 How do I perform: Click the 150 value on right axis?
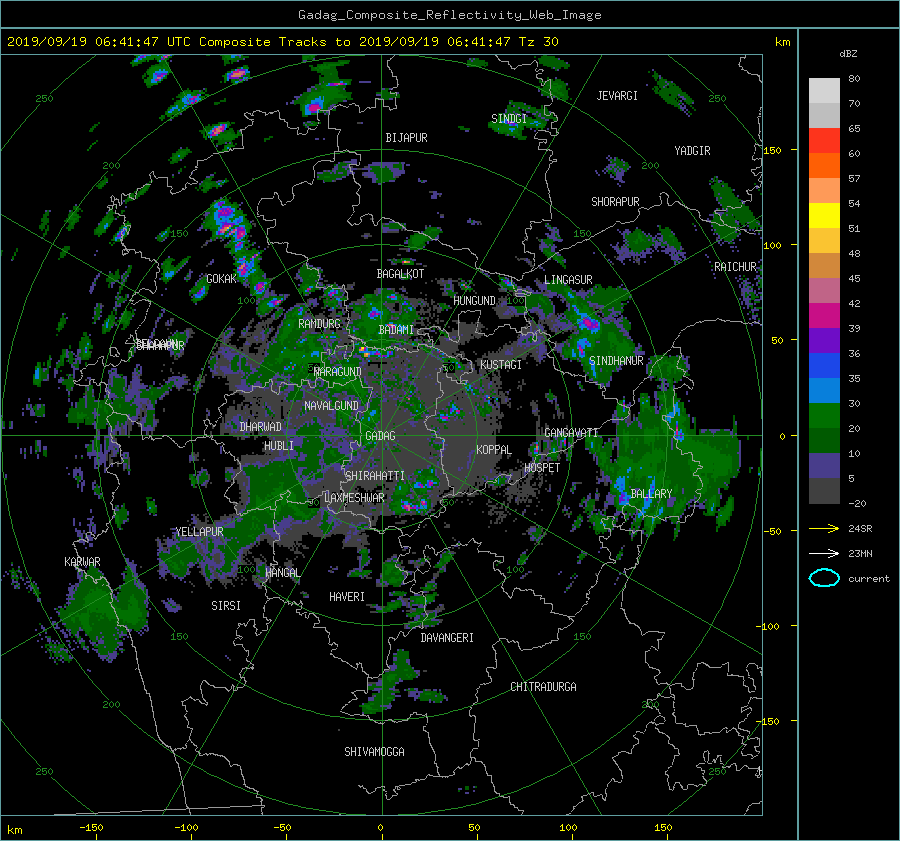(772, 150)
